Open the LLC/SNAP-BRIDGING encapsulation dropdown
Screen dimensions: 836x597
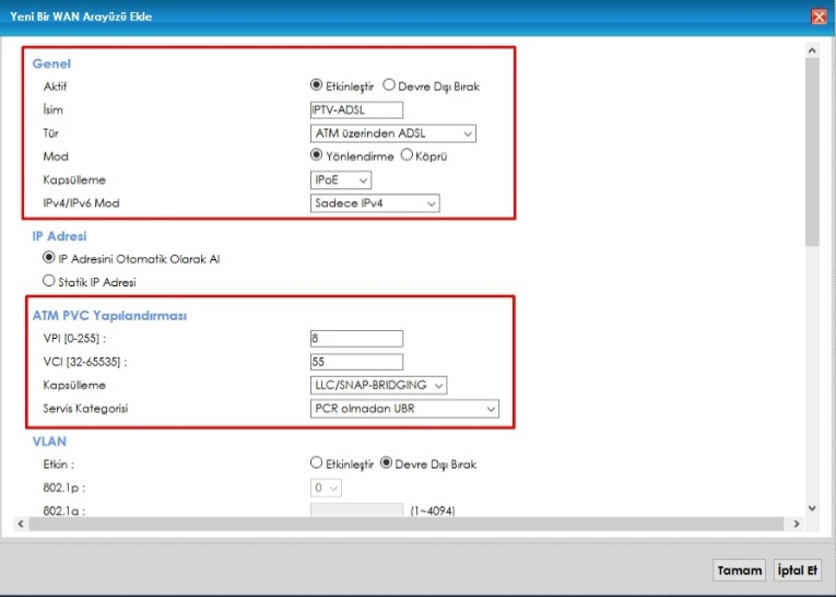point(379,385)
